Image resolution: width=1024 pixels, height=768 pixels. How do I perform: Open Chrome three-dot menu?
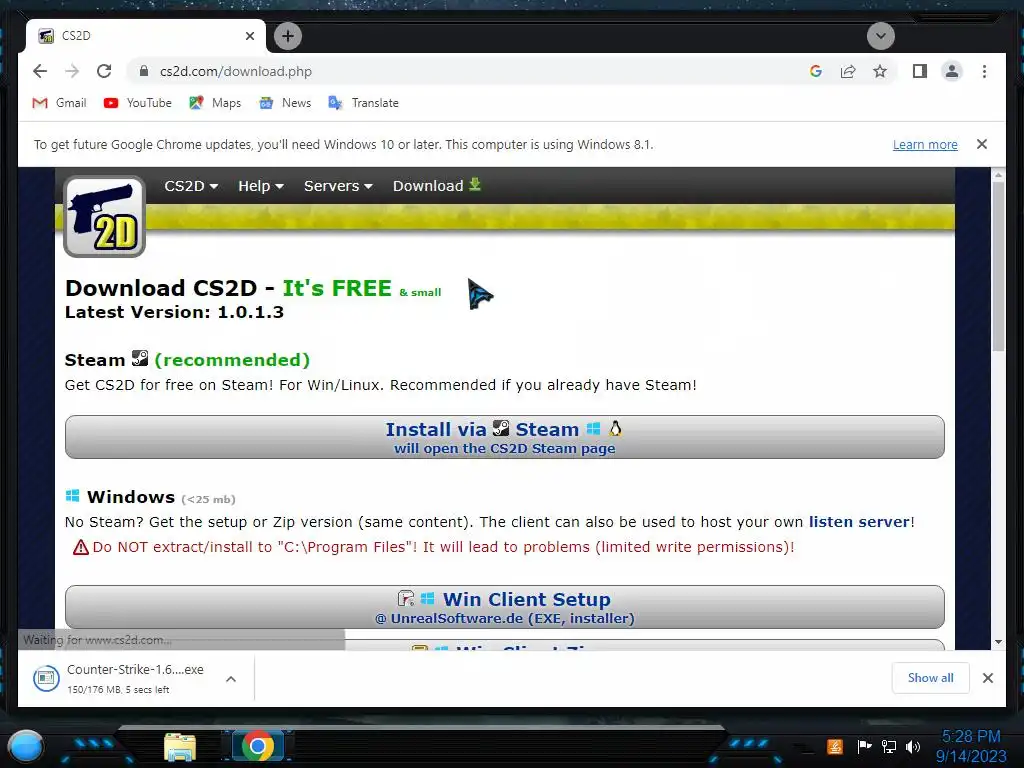click(x=984, y=71)
